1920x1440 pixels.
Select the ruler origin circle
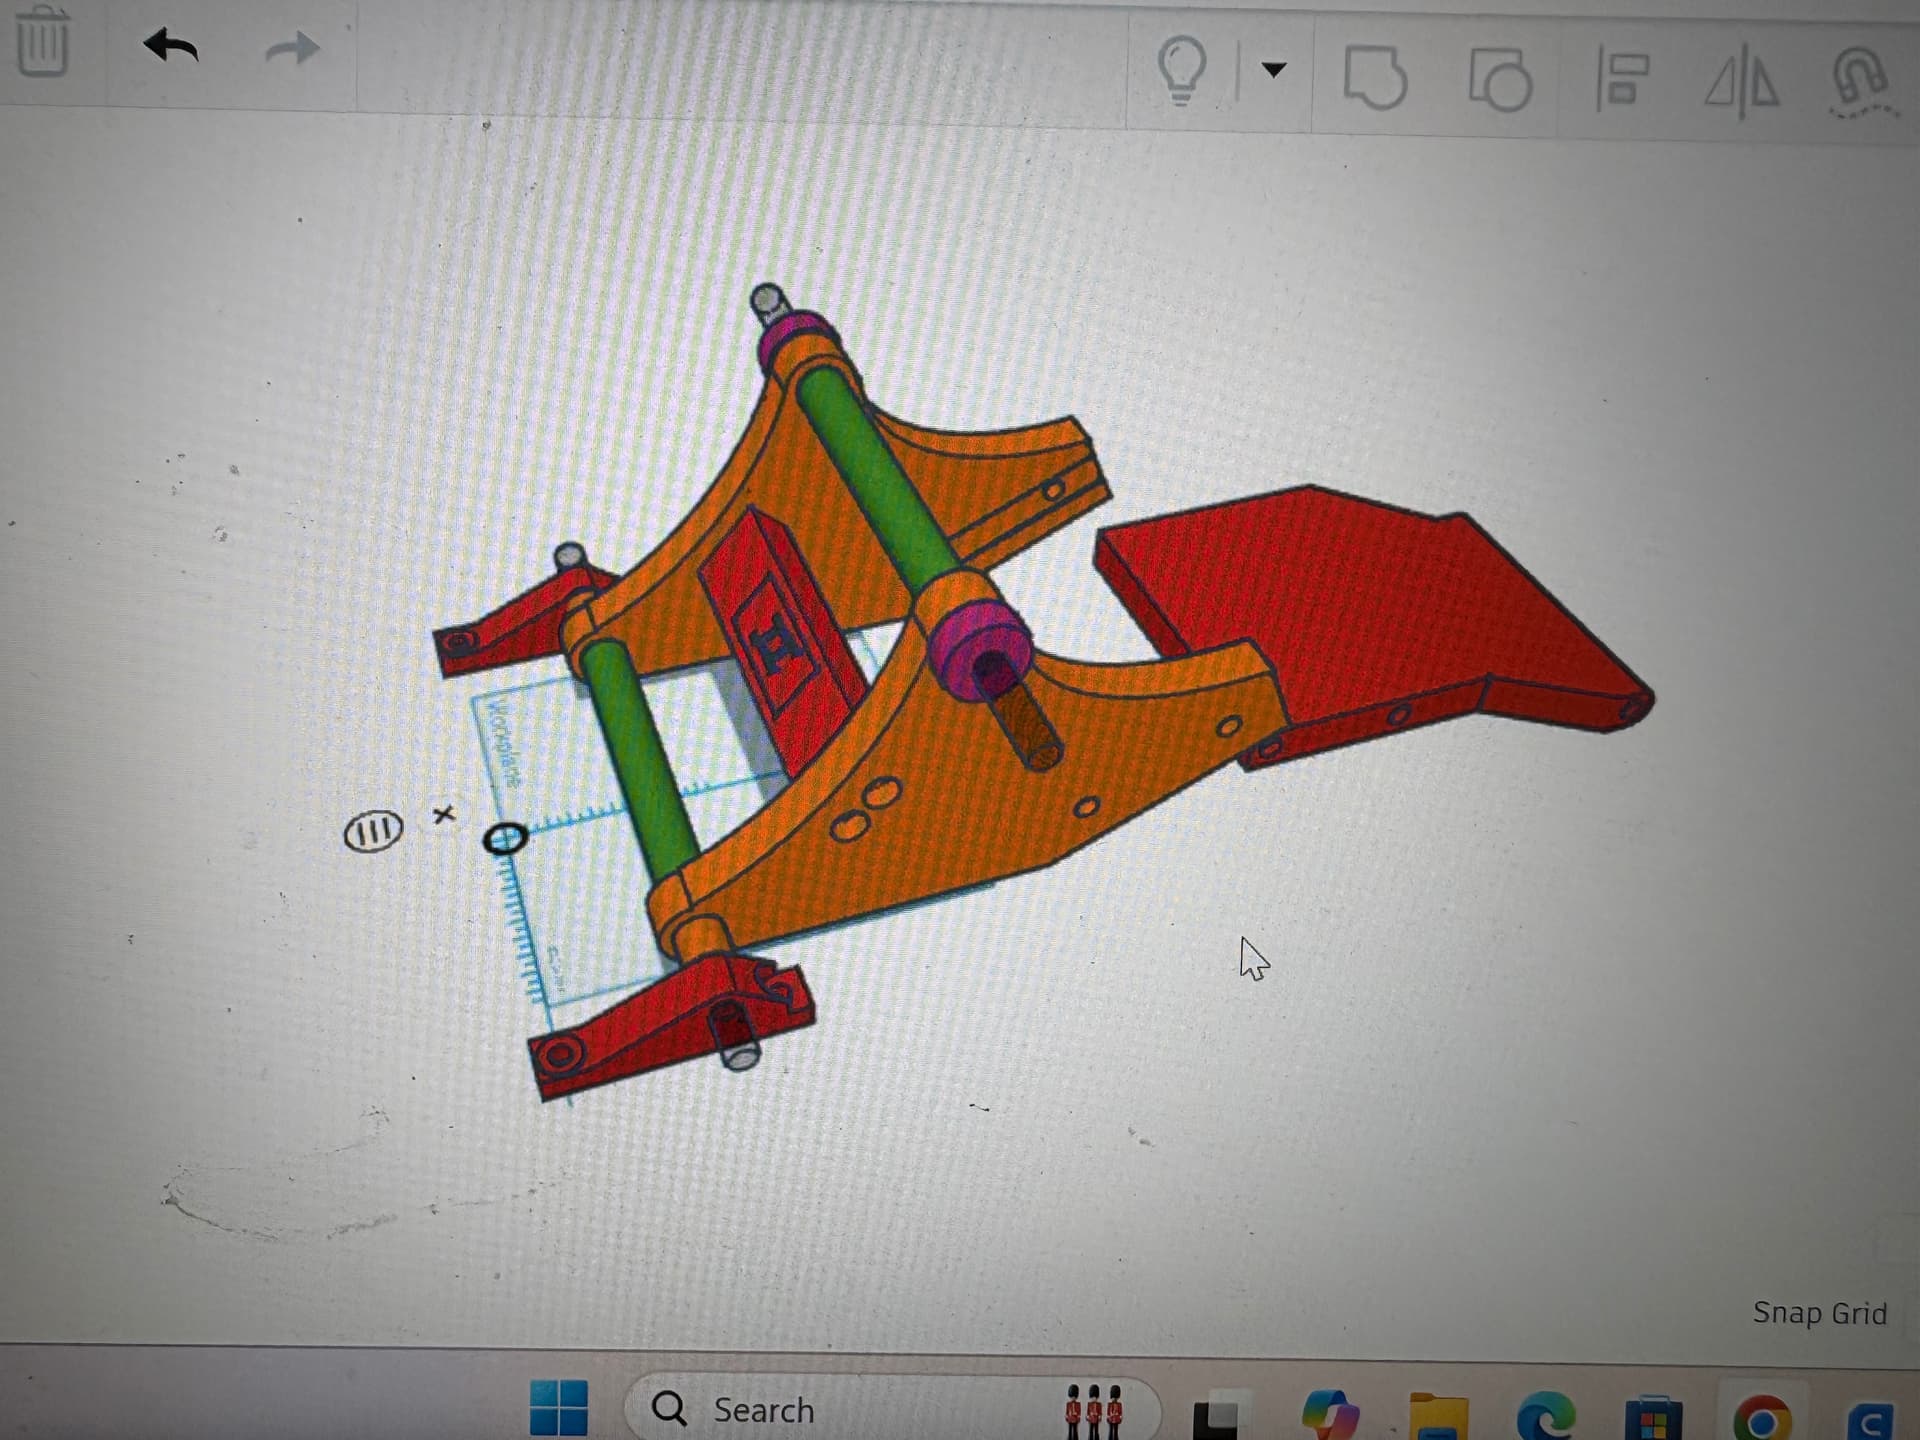click(x=505, y=838)
